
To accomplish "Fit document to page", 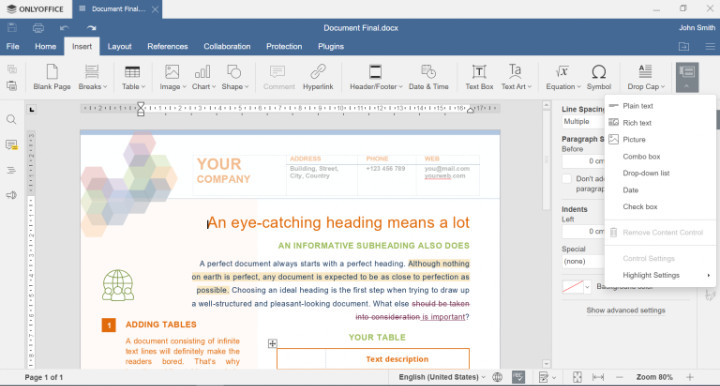I will coord(577,377).
